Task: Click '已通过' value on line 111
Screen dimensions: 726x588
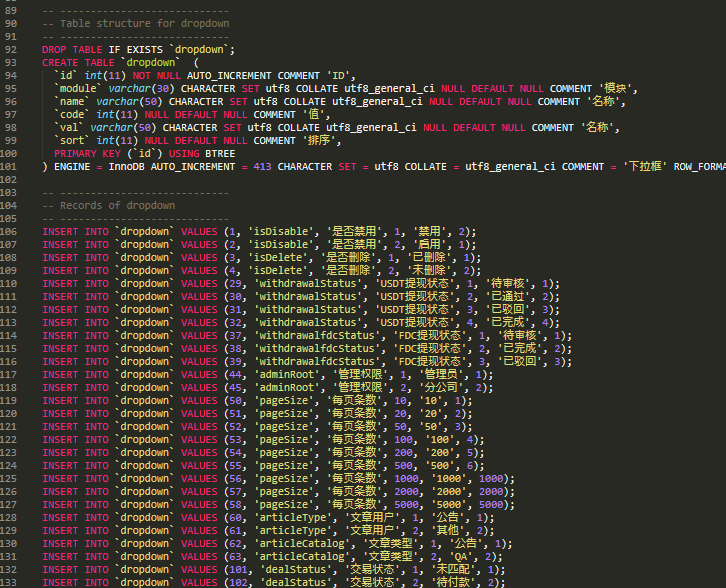Action: (510, 296)
